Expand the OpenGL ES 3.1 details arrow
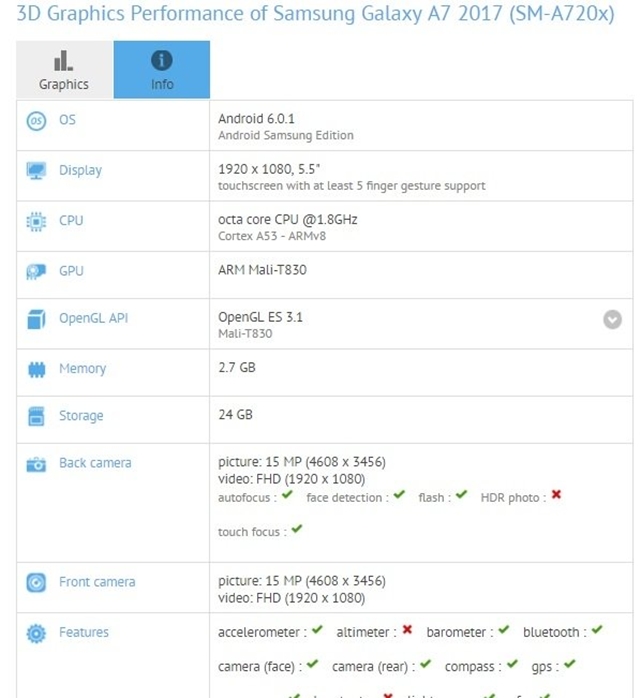The height and width of the screenshot is (698, 640). (612, 320)
